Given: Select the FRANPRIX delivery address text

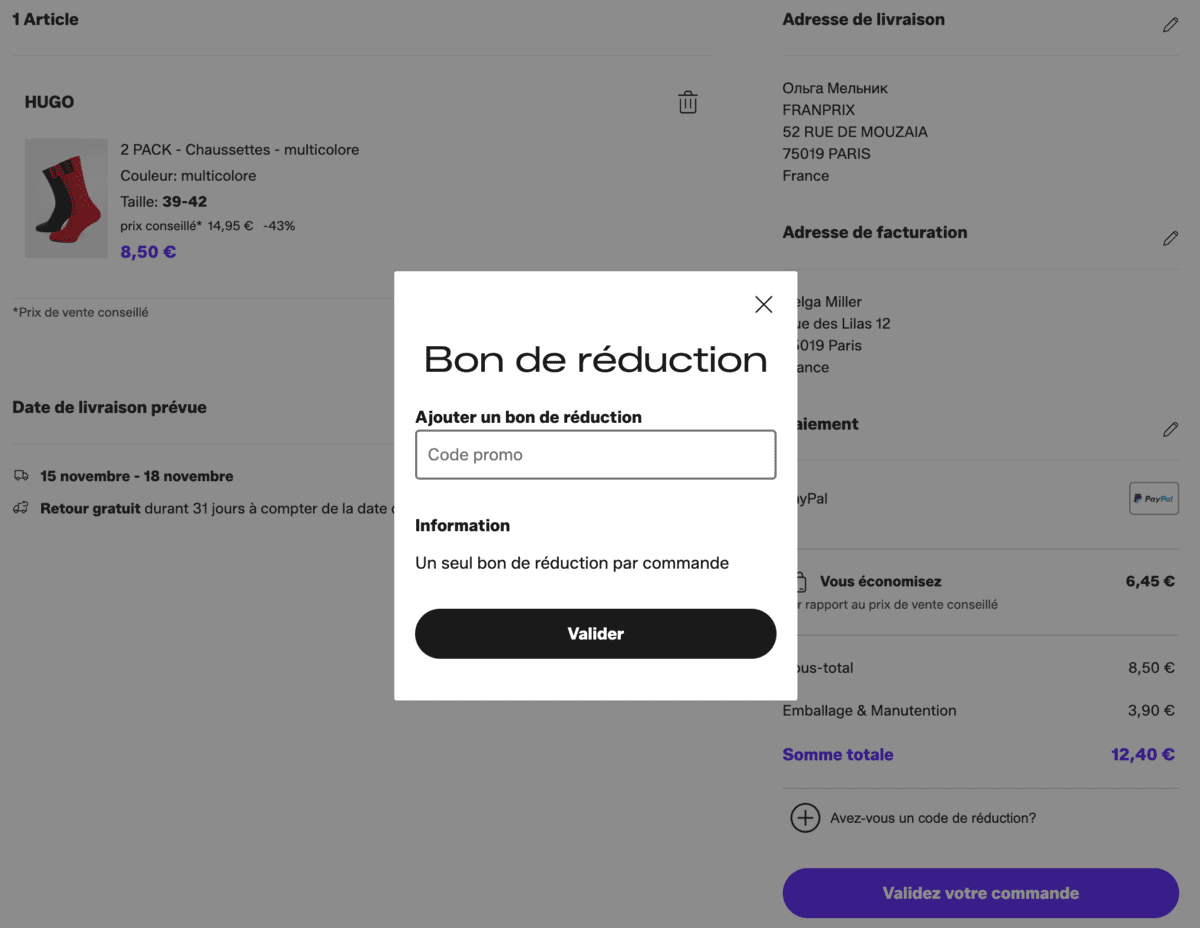Looking at the screenshot, I should 821,110.
